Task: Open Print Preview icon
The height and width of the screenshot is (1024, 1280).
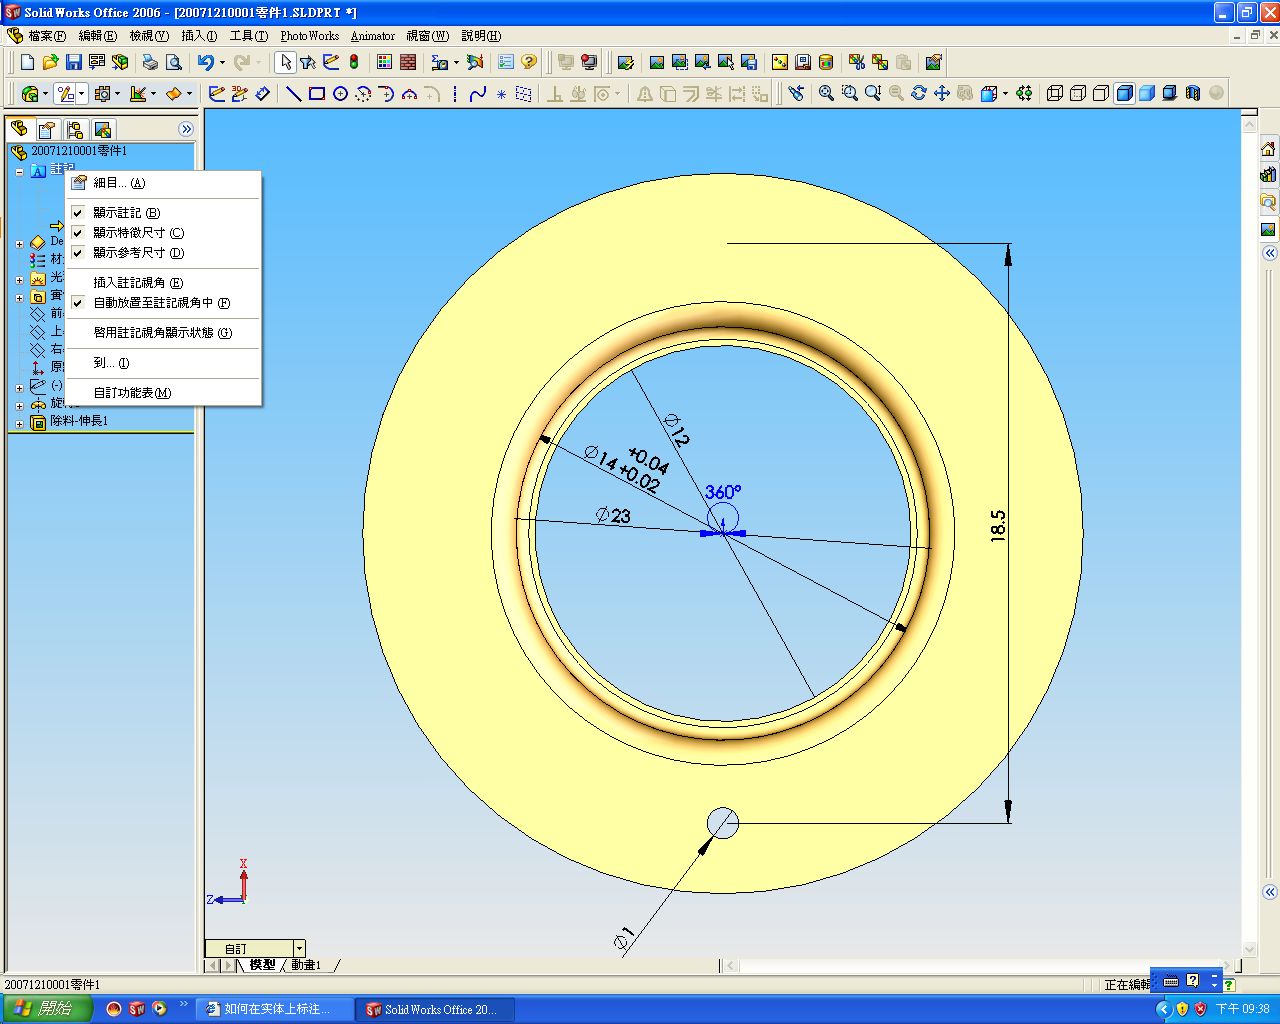Action: (x=173, y=62)
